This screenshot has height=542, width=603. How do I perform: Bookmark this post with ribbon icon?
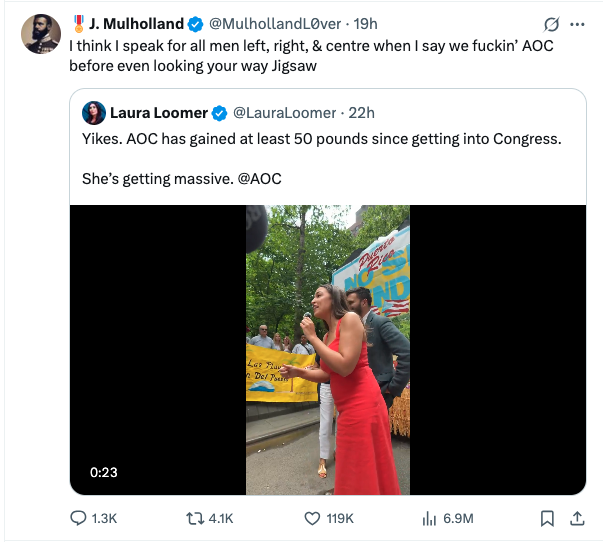point(547,519)
